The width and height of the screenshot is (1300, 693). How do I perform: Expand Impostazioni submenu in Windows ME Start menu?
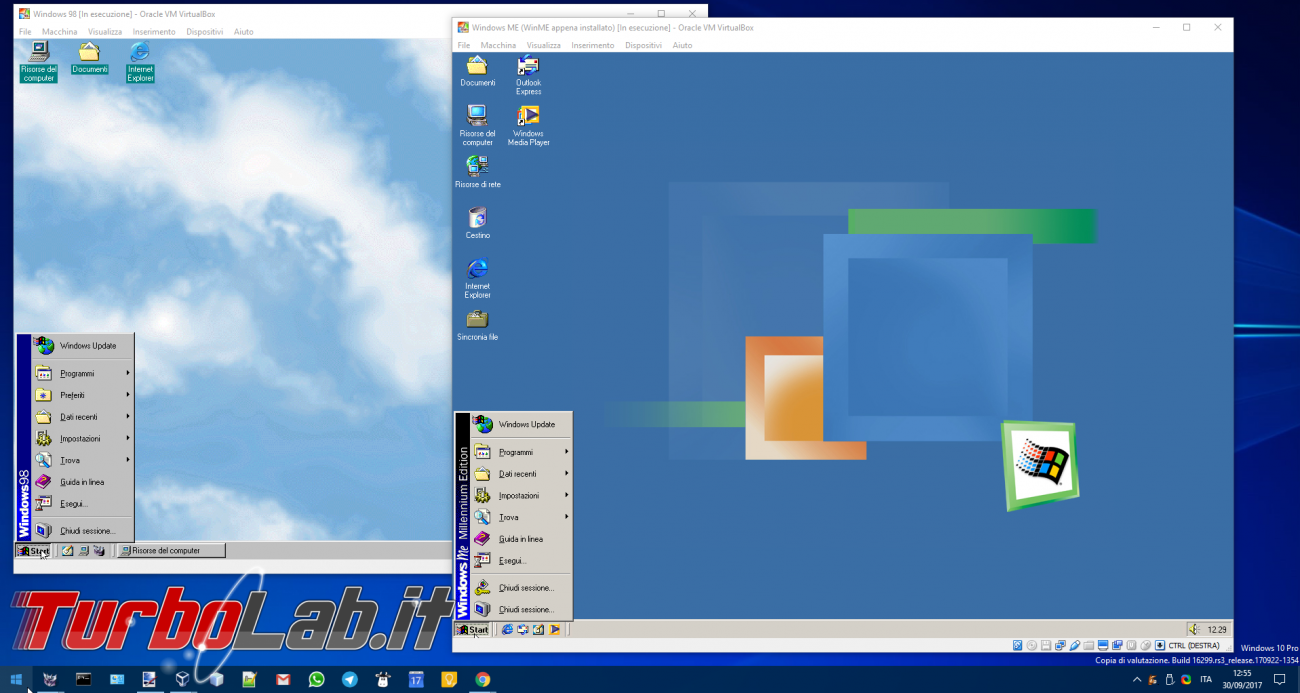coord(520,496)
